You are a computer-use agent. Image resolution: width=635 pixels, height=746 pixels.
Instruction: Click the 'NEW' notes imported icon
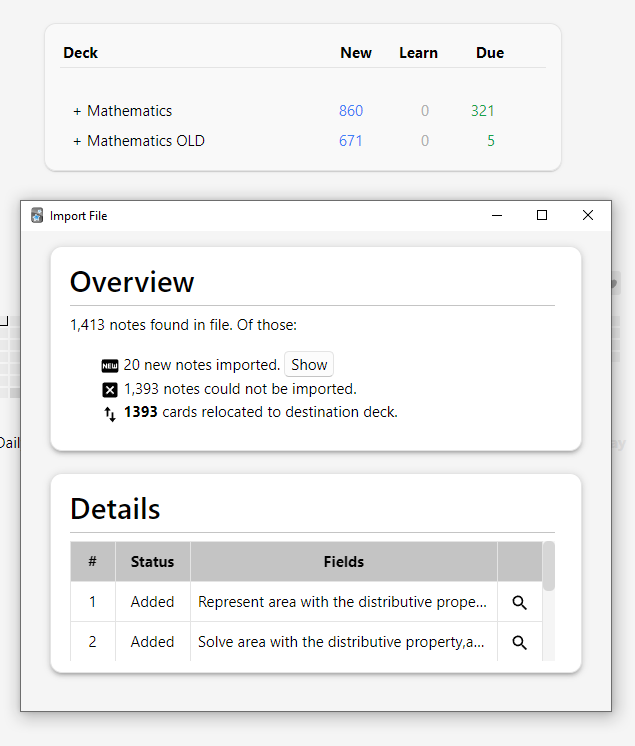[110, 366]
